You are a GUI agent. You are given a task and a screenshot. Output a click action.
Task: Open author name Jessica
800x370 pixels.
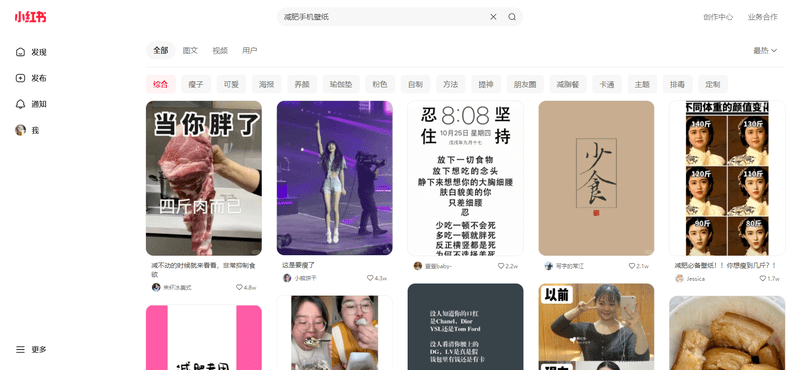(x=695, y=279)
